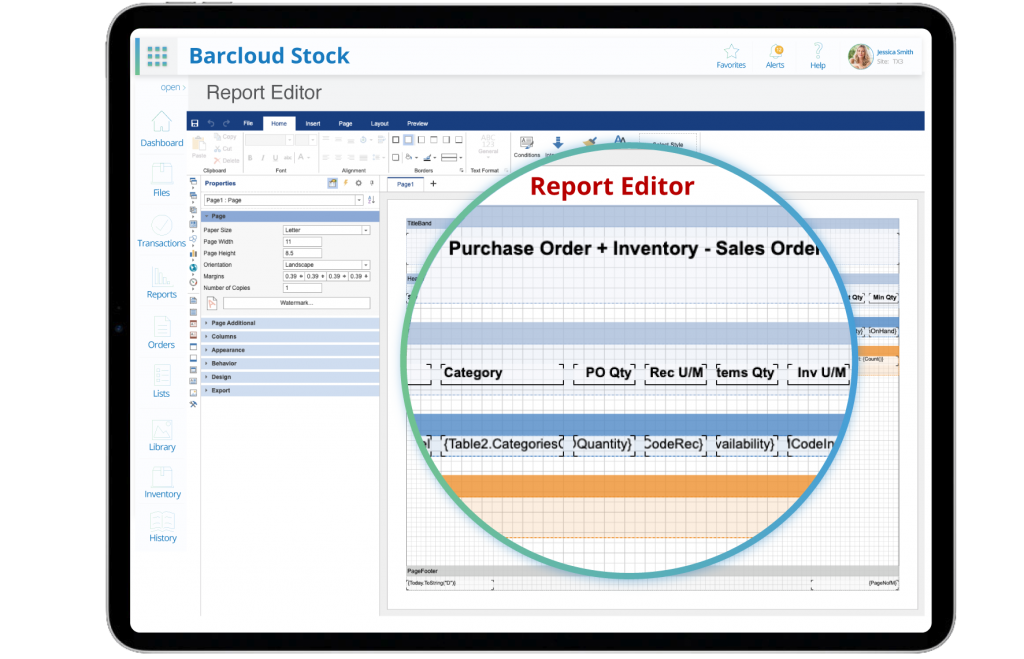Edit the Page Width field
Viewport: 1024px width, 659px height.
pos(302,242)
